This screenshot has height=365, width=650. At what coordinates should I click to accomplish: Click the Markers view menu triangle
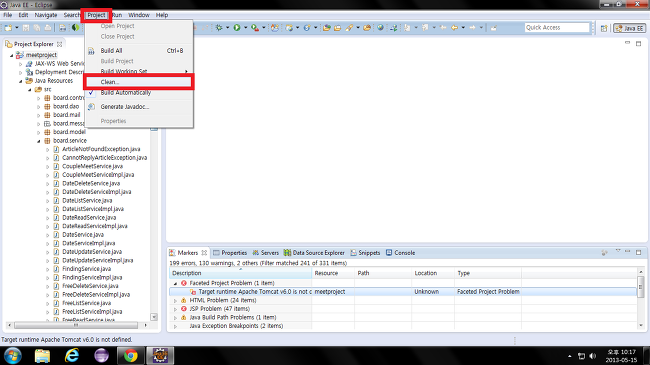[x=618, y=251]
